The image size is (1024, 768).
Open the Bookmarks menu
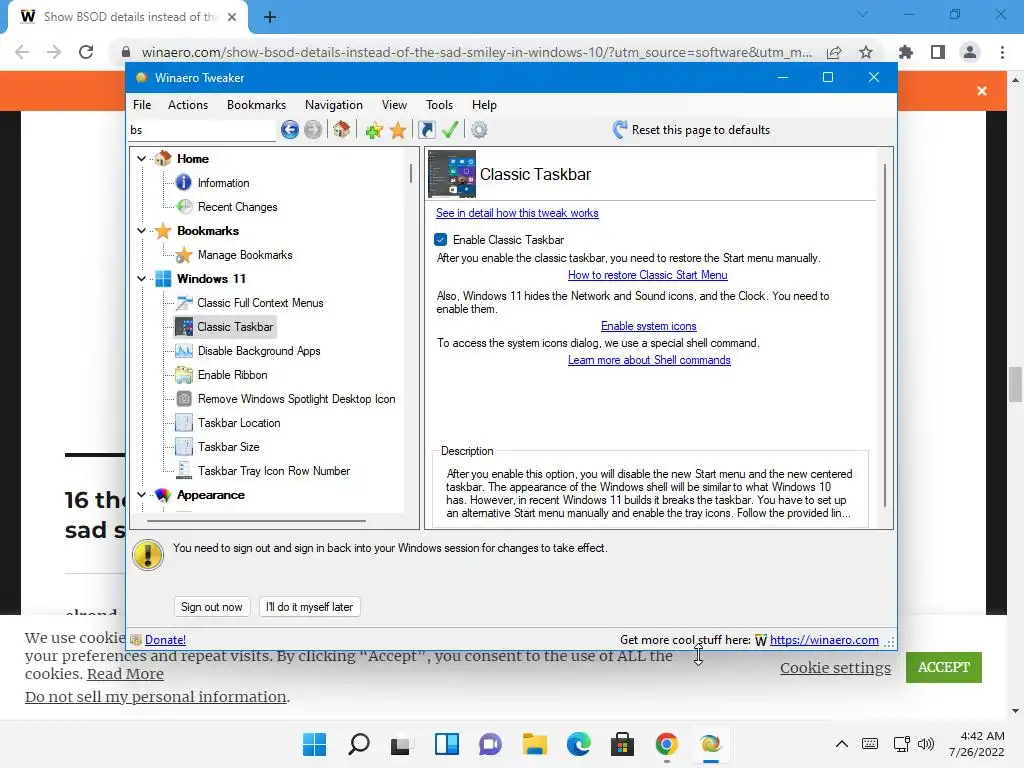[x=256, y=105]
